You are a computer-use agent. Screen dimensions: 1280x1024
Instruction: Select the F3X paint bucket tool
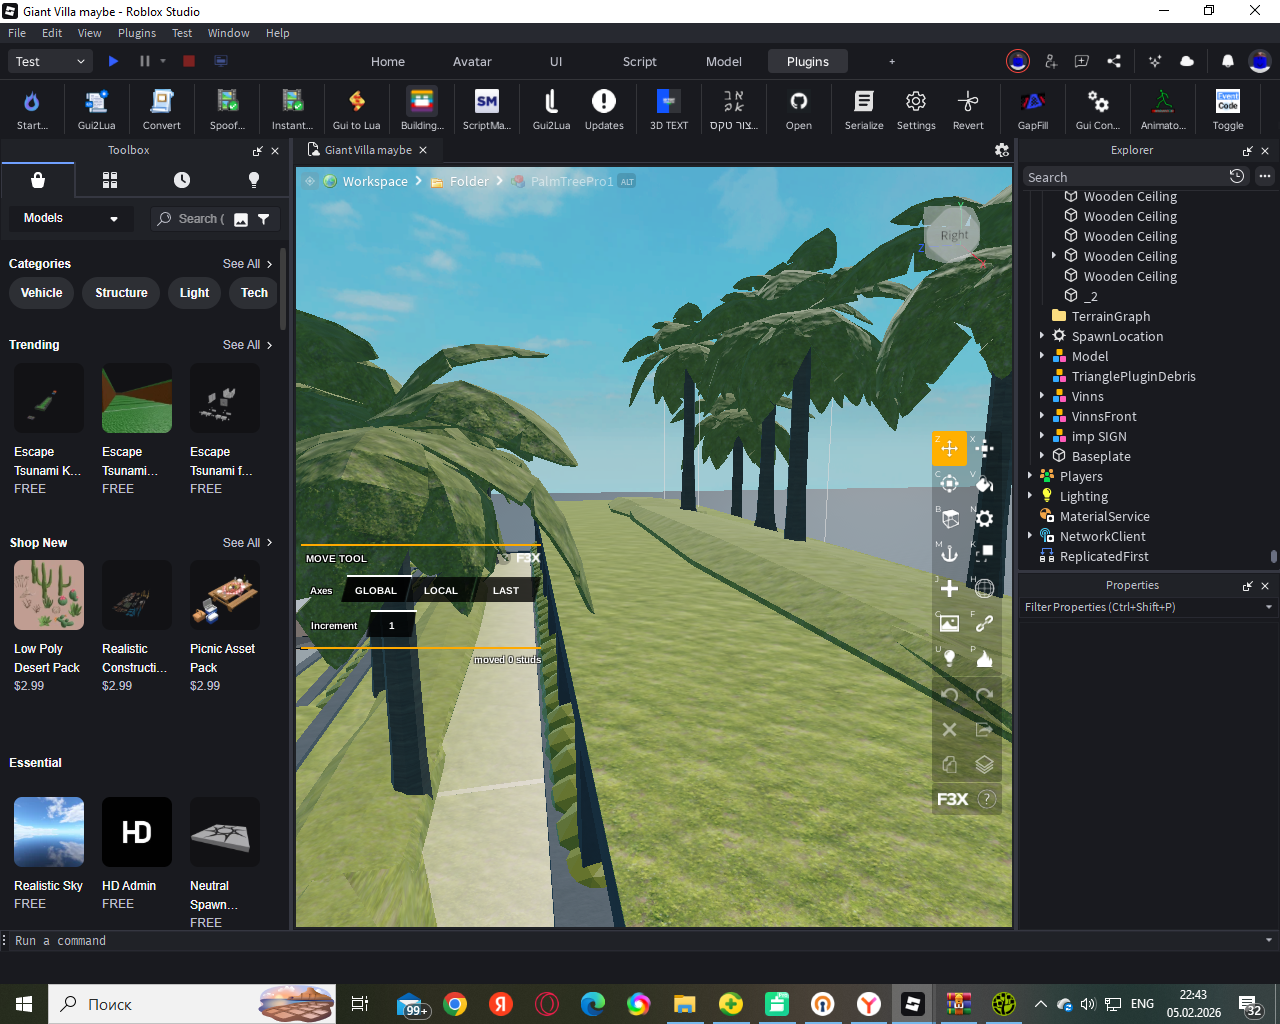click(x=984, y=484)
